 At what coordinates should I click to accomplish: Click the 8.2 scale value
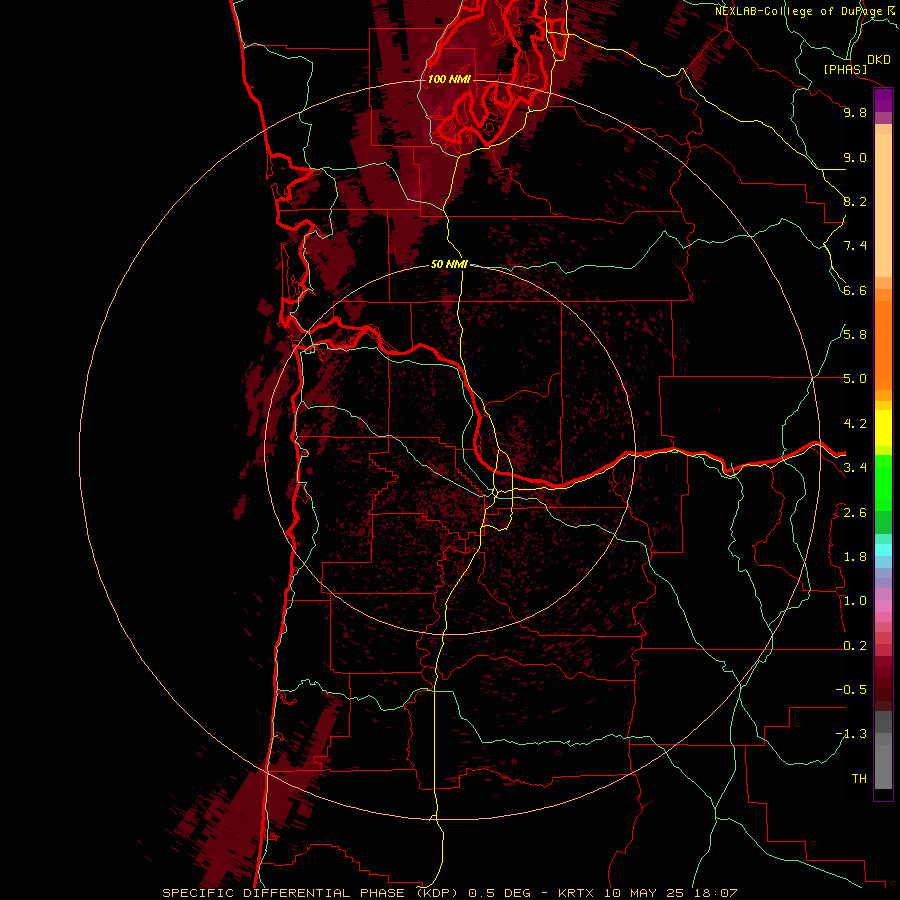pos(855,201)
